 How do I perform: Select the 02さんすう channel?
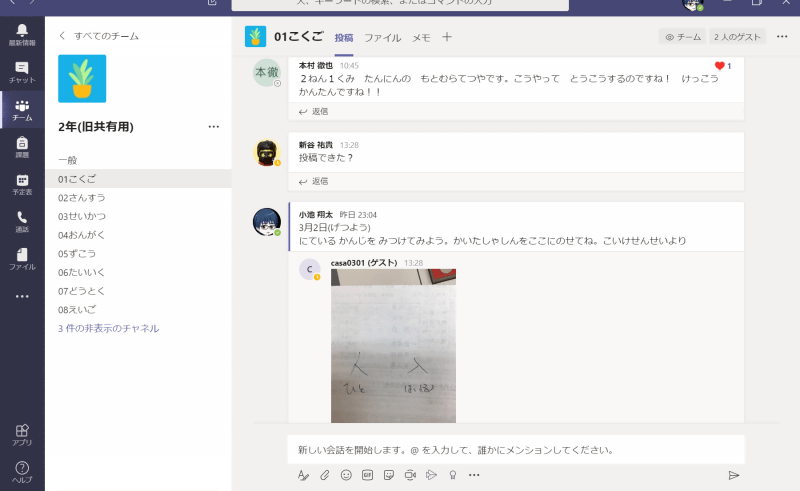tap(138, 198)
